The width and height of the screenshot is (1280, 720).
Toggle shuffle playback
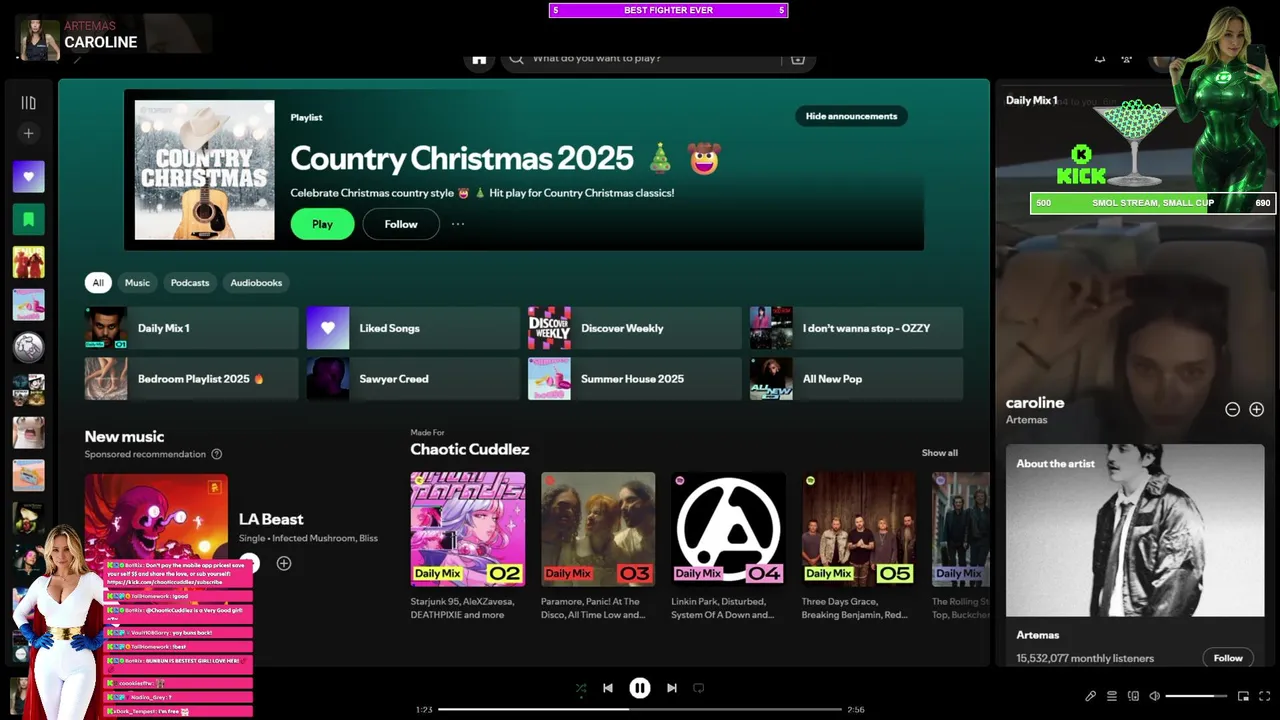click(581, 688)
